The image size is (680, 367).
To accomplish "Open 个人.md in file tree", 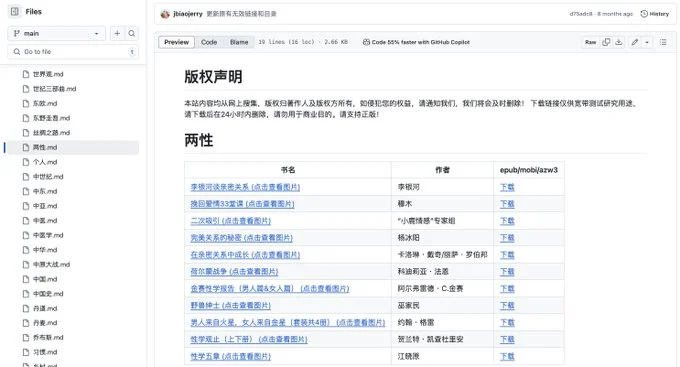I will point(45,162).
